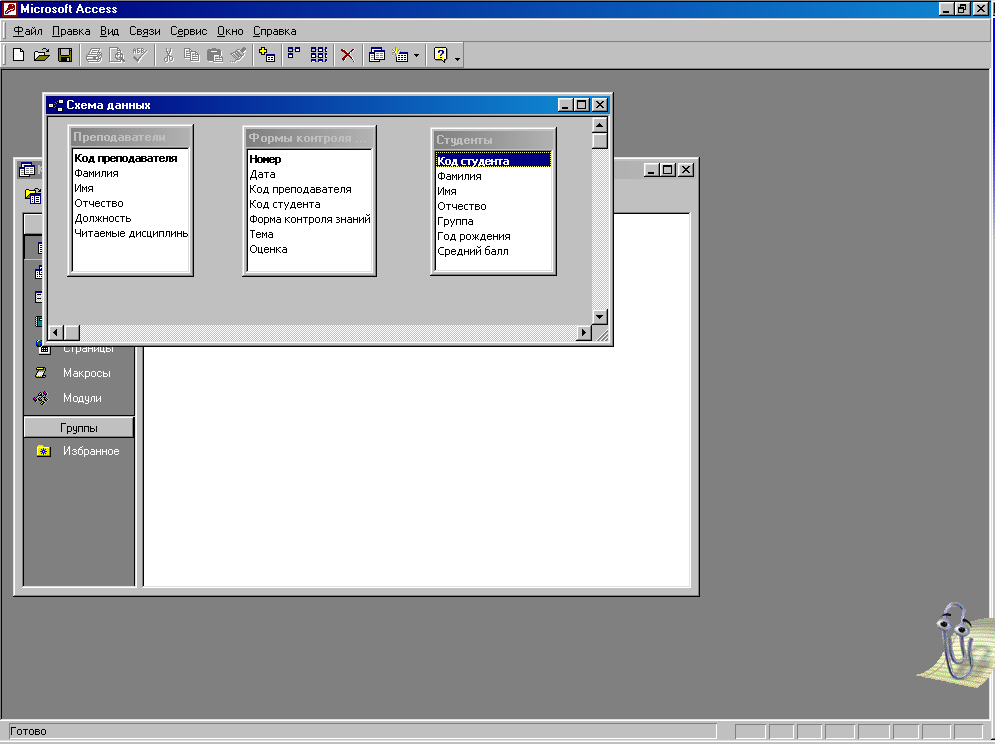Select the Форма контроля знаний field
Viewport: 995px width, 744px height.
click(310, 219)
